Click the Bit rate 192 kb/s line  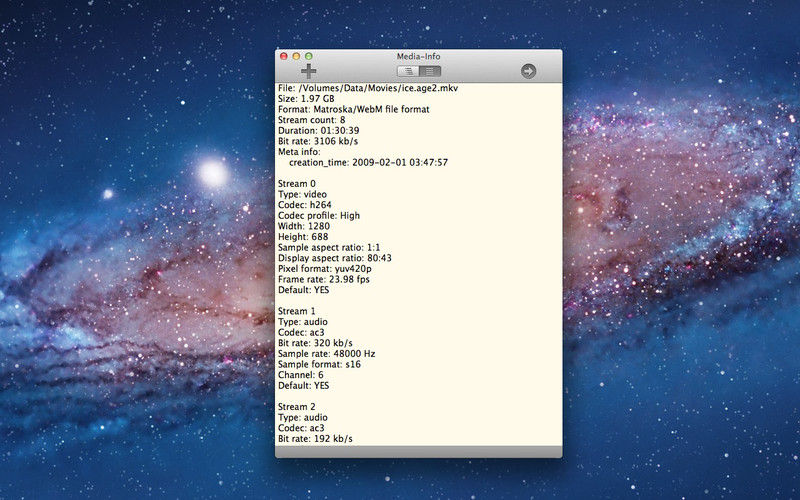pos(315,438)
